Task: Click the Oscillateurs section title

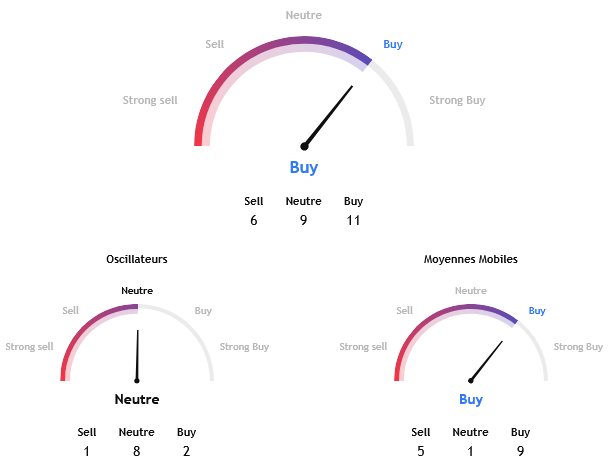Action: [137, 259]
